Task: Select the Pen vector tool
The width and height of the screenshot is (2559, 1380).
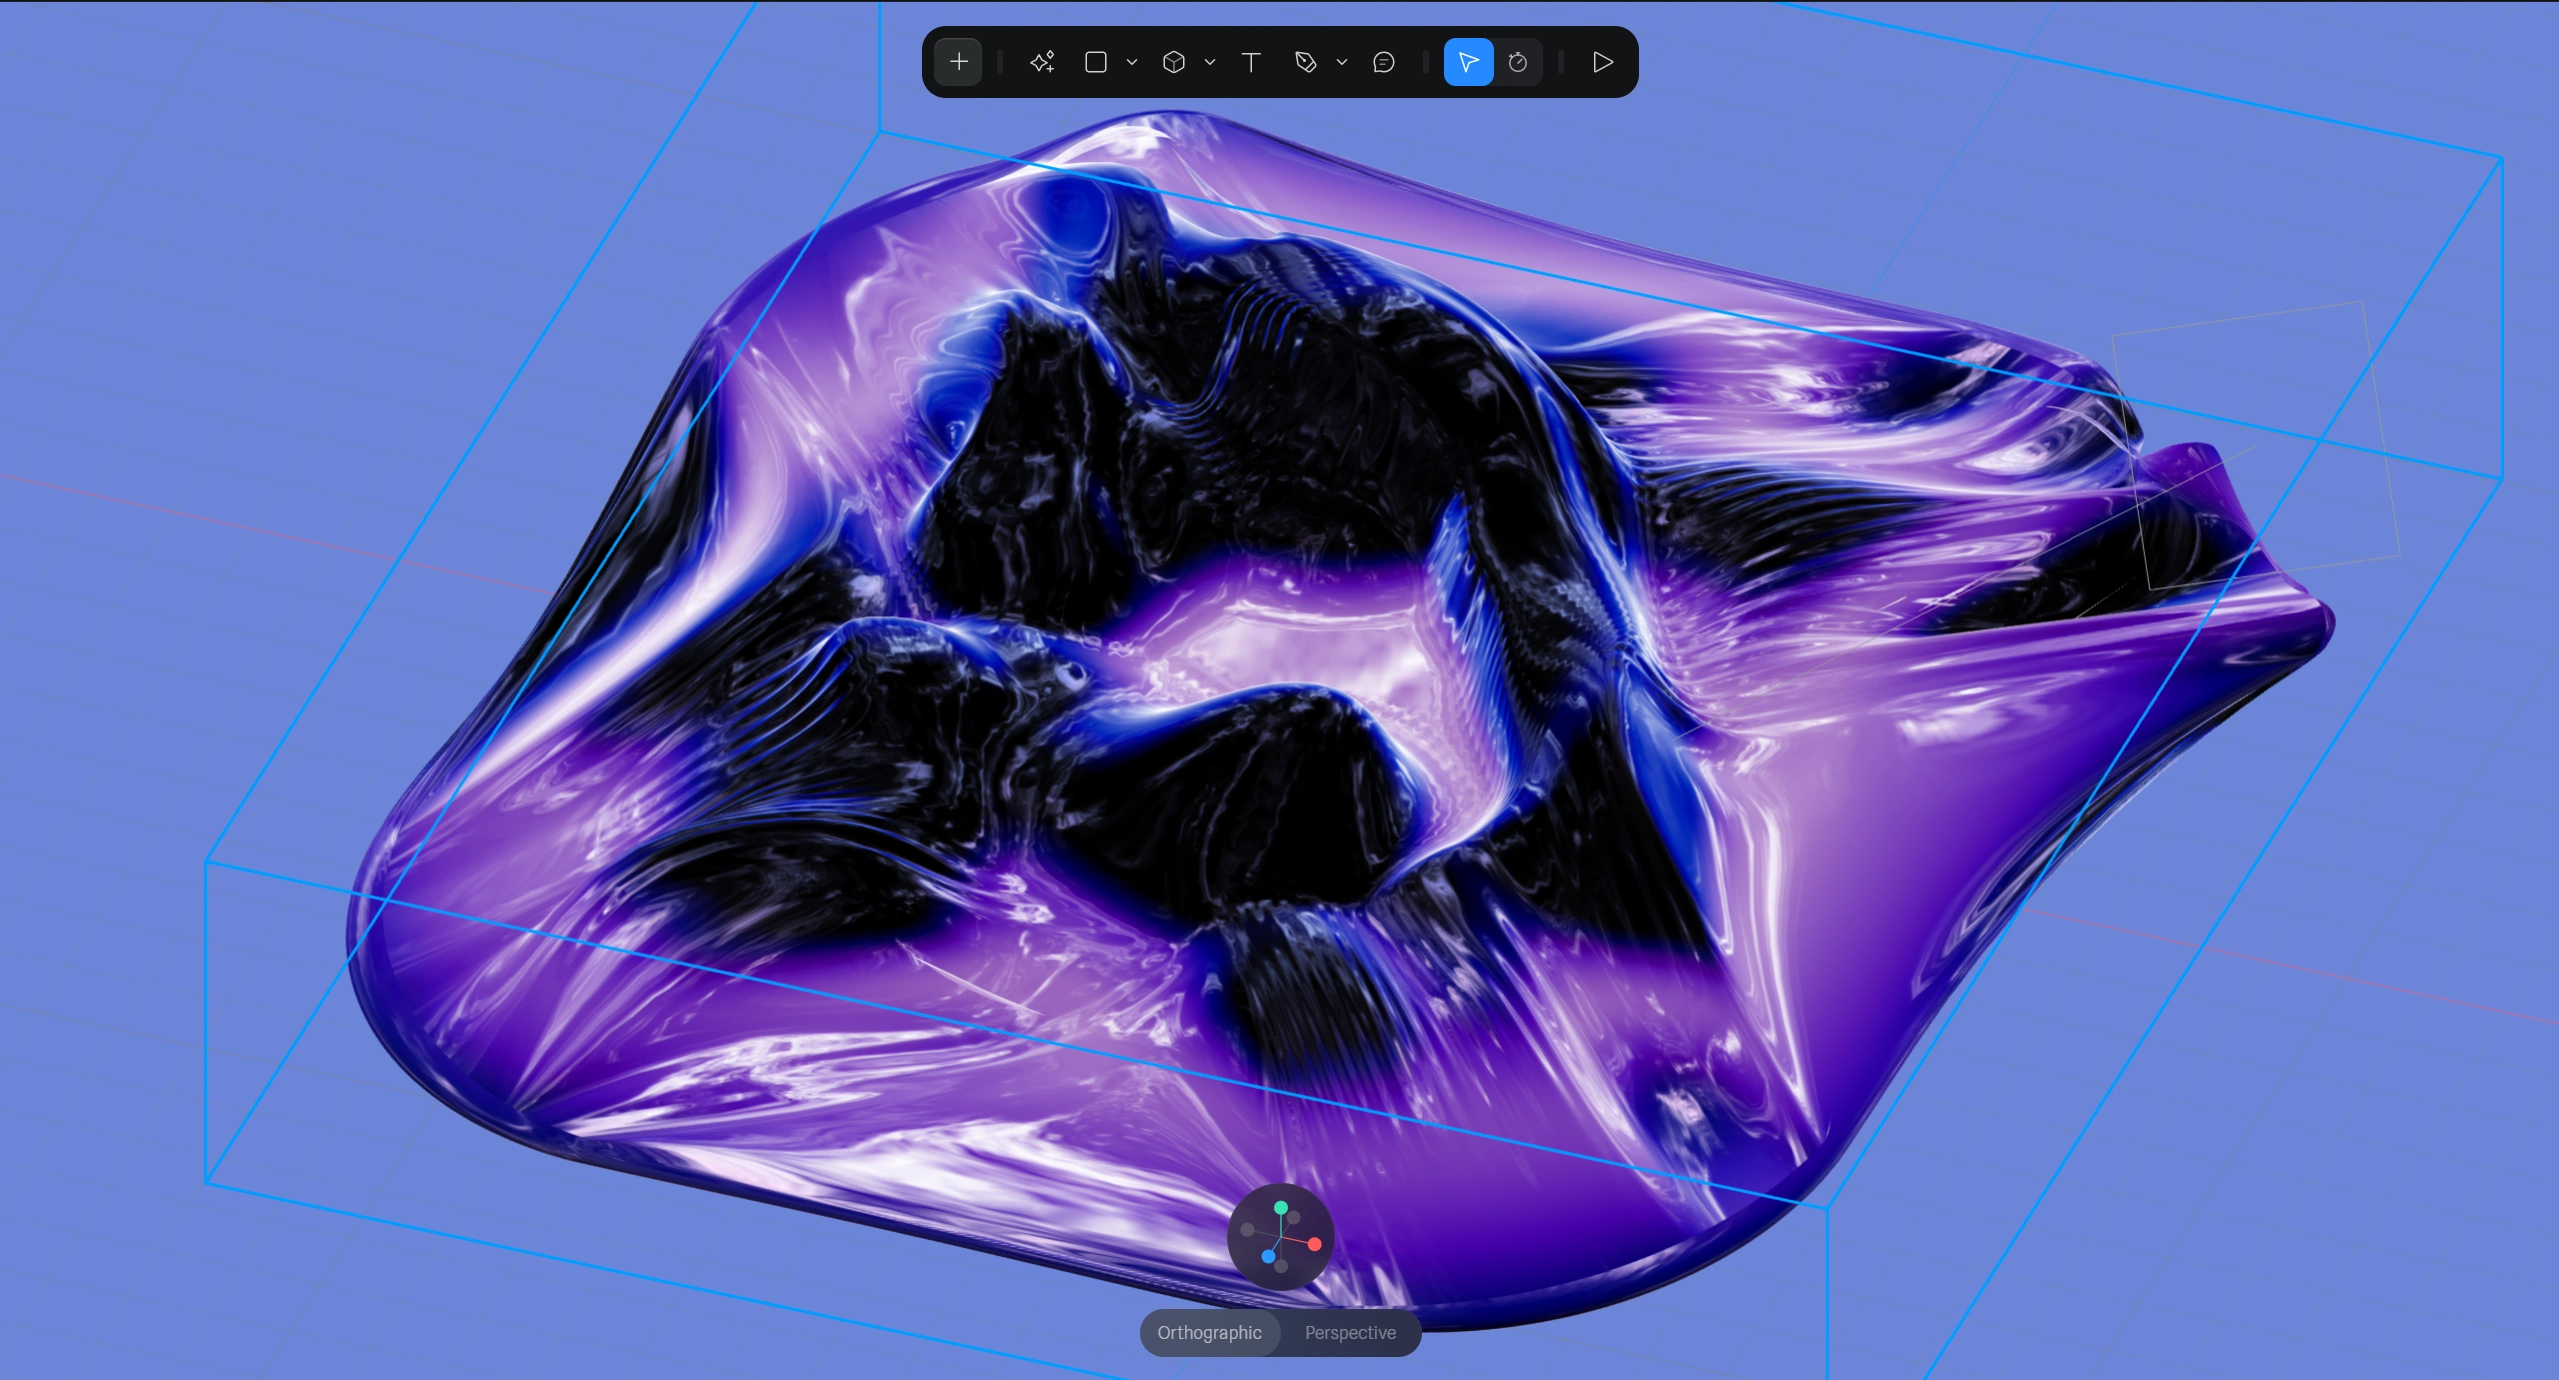Action: point(1307,62)
